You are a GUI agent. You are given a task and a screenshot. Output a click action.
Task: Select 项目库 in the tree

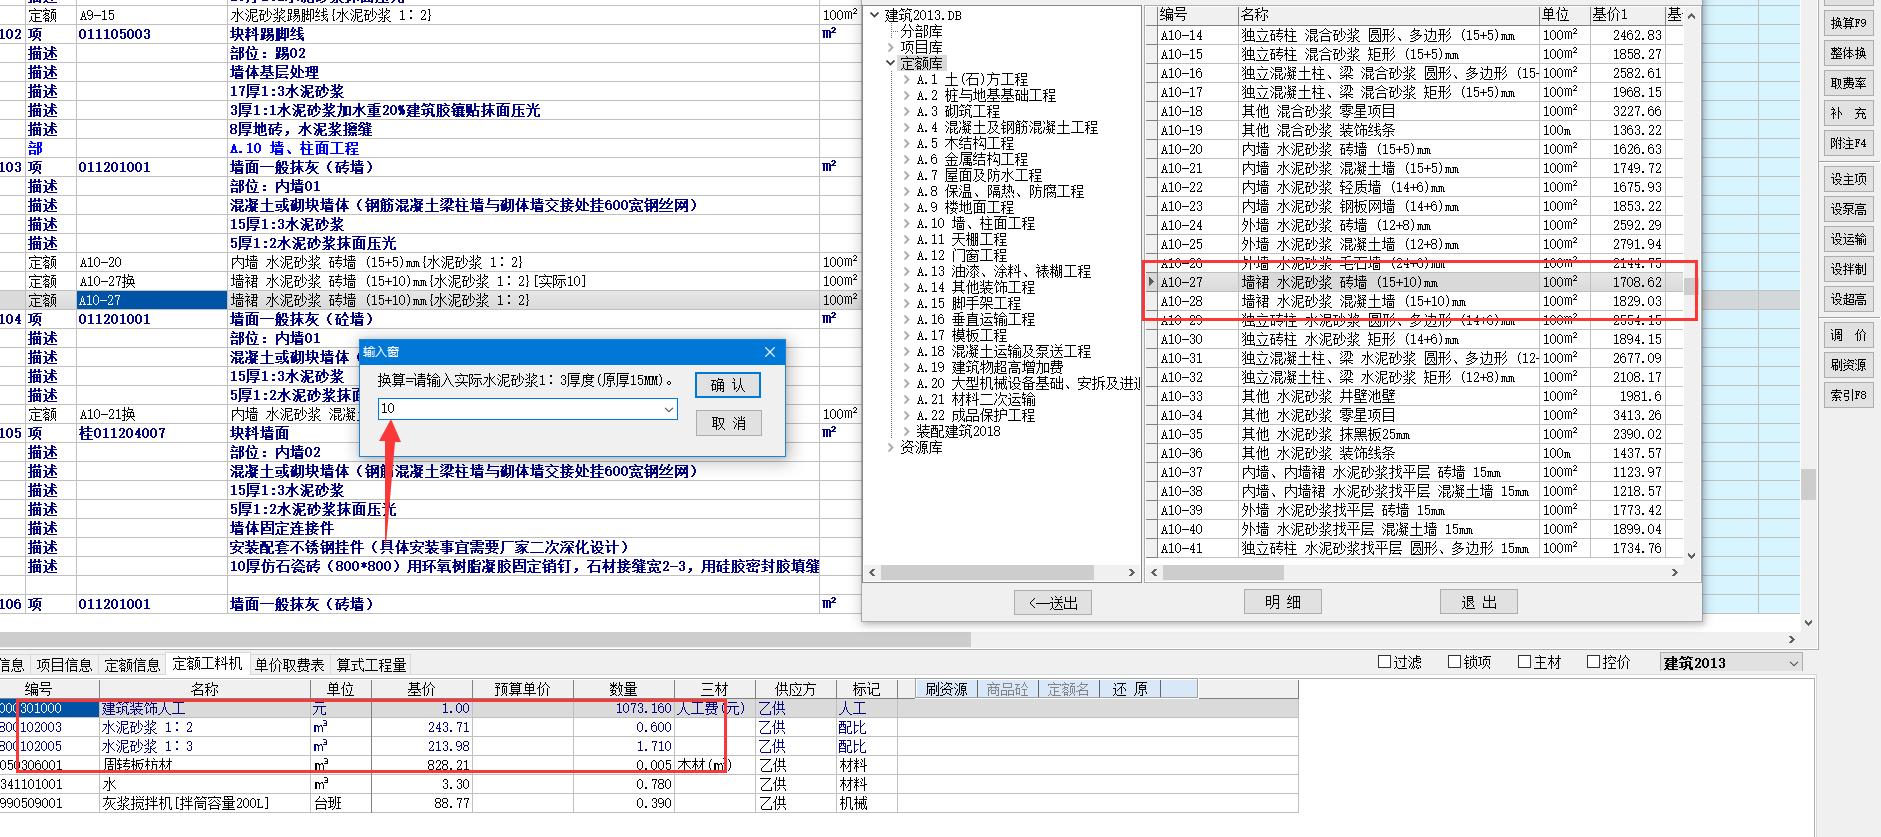click(921, 47)
